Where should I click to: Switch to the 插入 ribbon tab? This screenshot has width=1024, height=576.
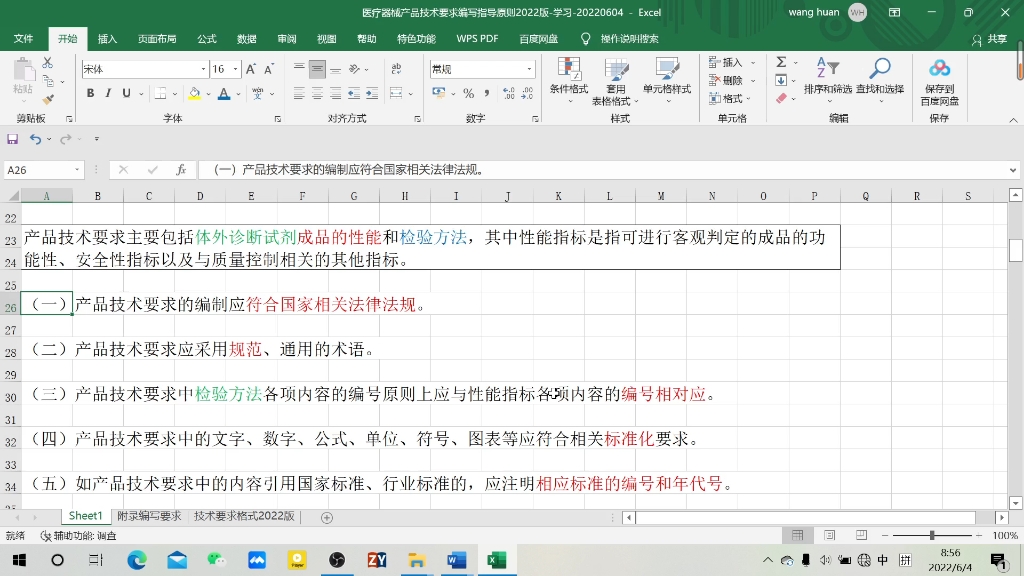[105, 38]
